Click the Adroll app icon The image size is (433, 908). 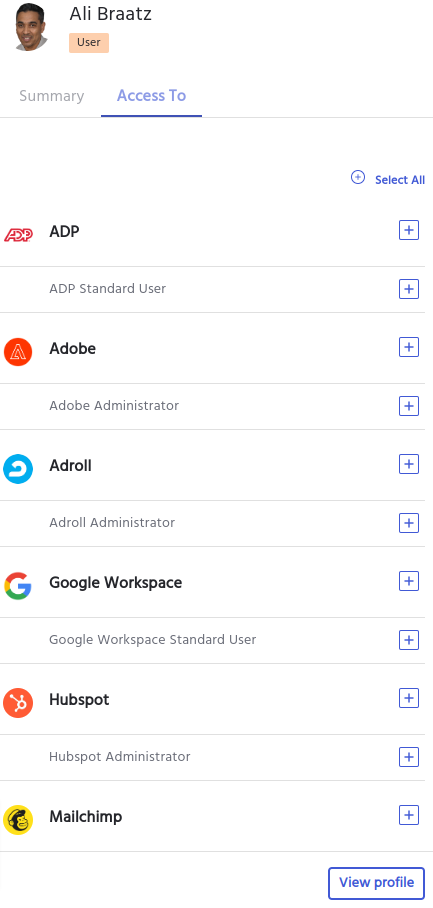18,469
